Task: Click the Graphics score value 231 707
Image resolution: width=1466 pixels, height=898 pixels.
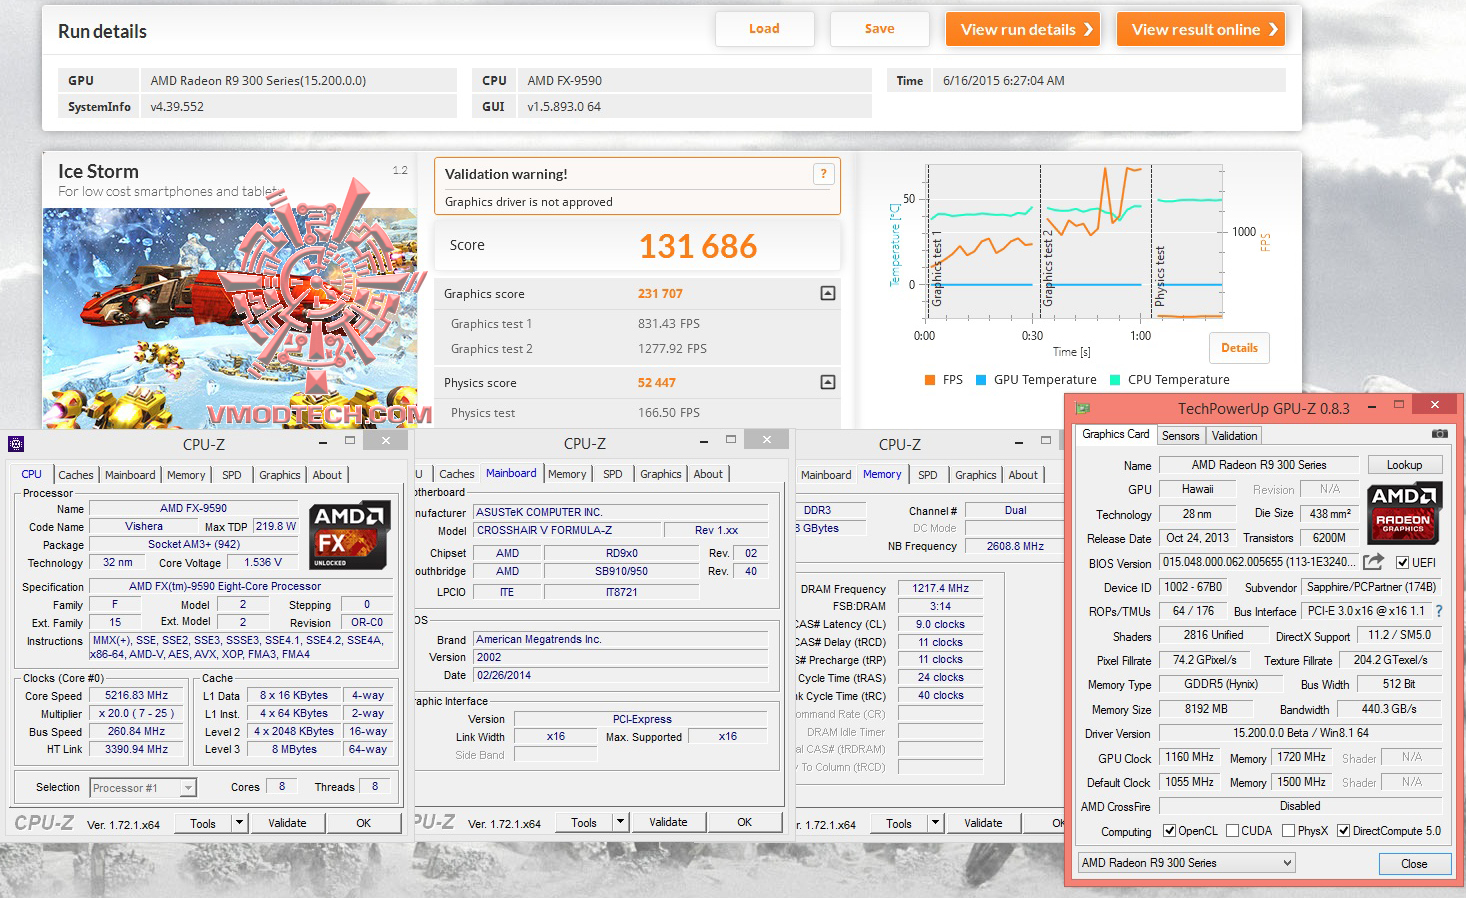Action: tap(660, 294)
